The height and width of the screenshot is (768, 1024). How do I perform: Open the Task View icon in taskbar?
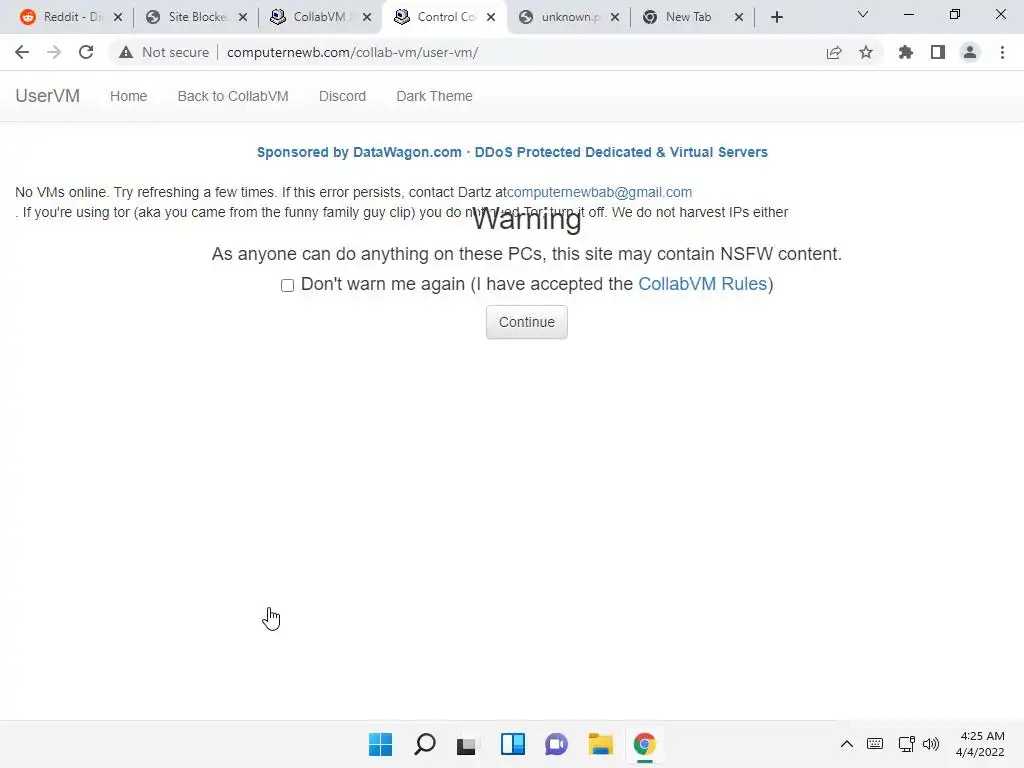click(466, 745)
